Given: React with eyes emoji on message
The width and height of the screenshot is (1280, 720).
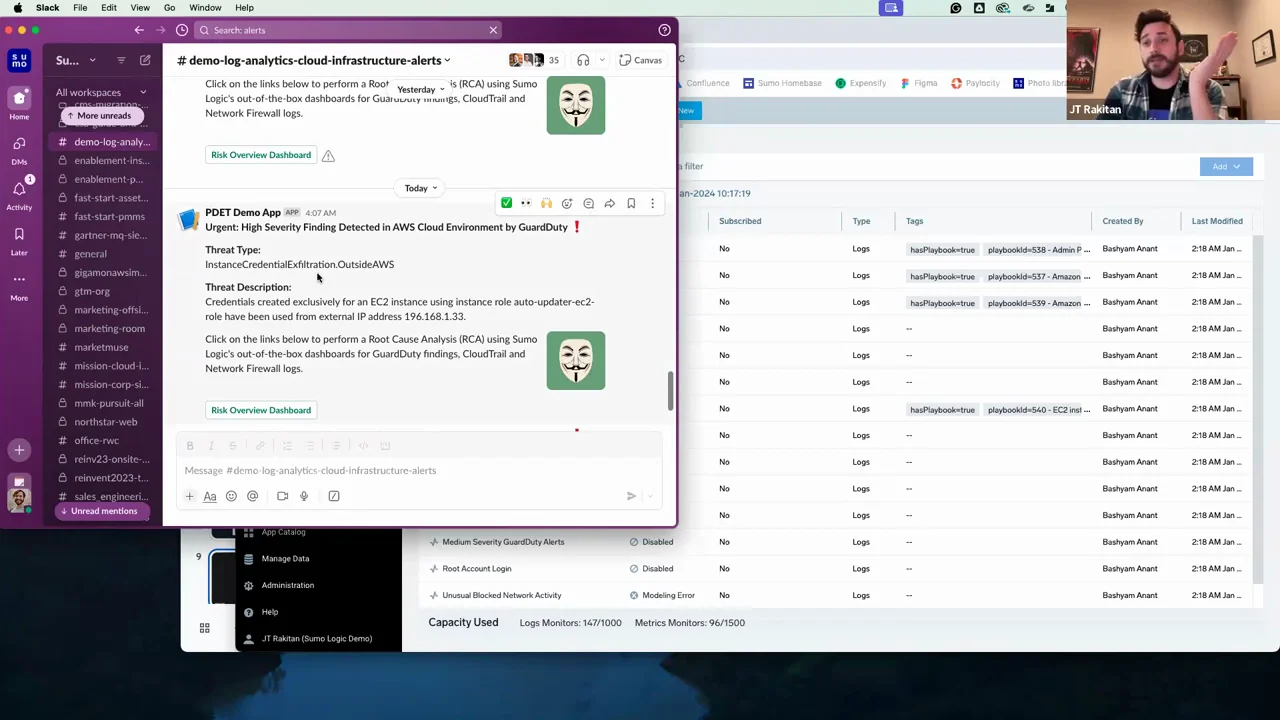Looking at the screenshot, I should [x=526, y=204].
